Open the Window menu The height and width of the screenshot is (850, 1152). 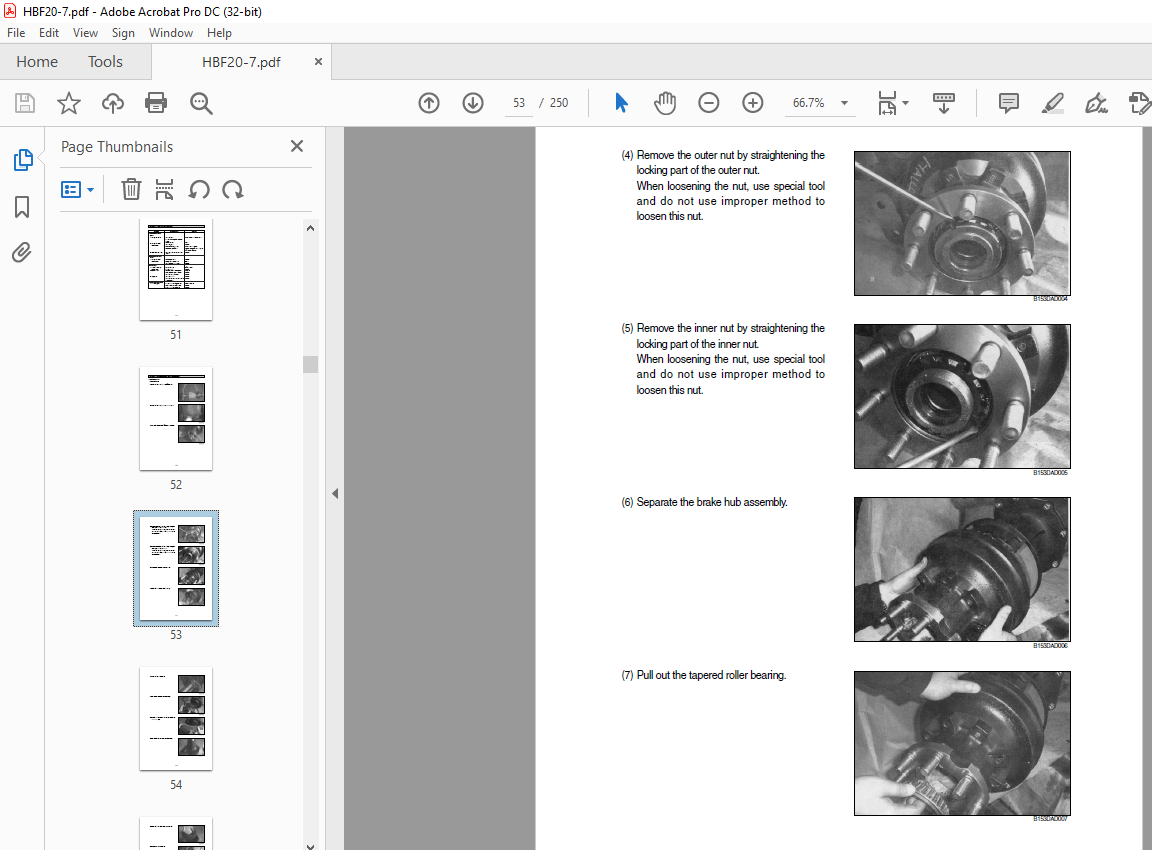click(x=170, y=33)
